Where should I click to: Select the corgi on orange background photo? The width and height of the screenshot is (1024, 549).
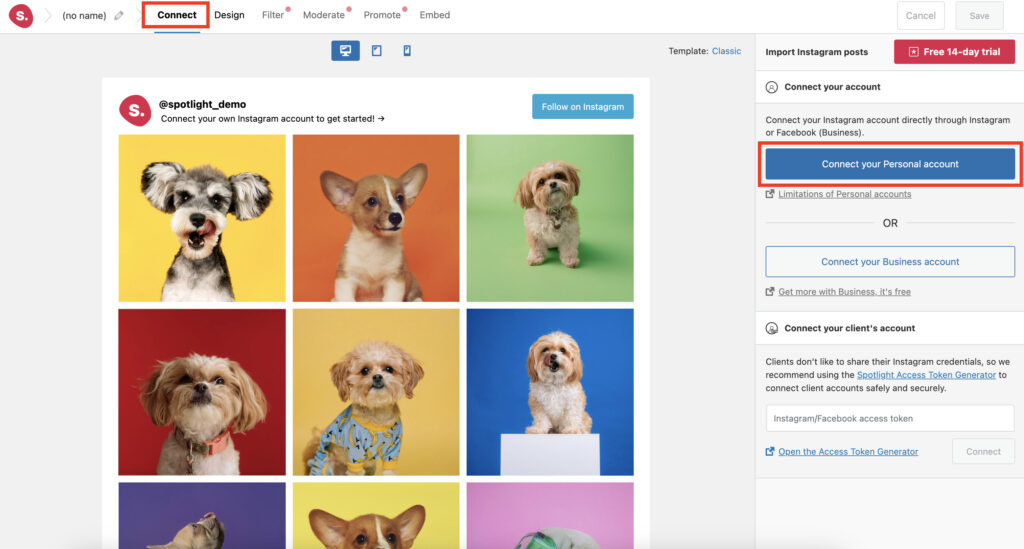pos(376,218)
